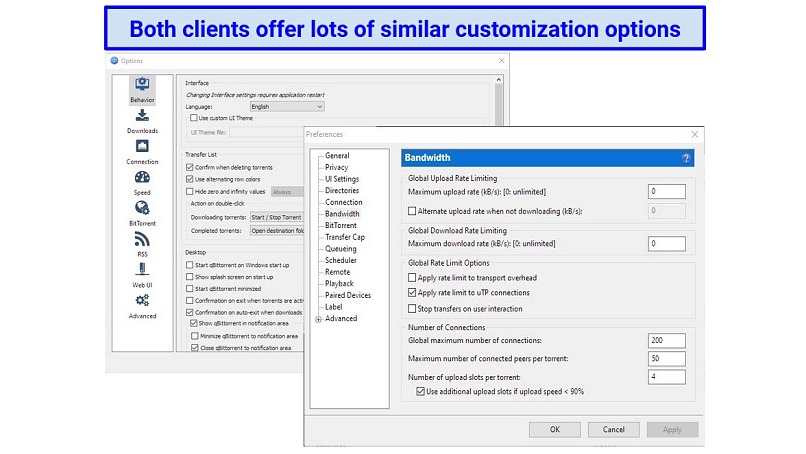This screenshot has height=454, width=806.
Task: Toggle Use alternating row colors
Action: tap(190, 179)
